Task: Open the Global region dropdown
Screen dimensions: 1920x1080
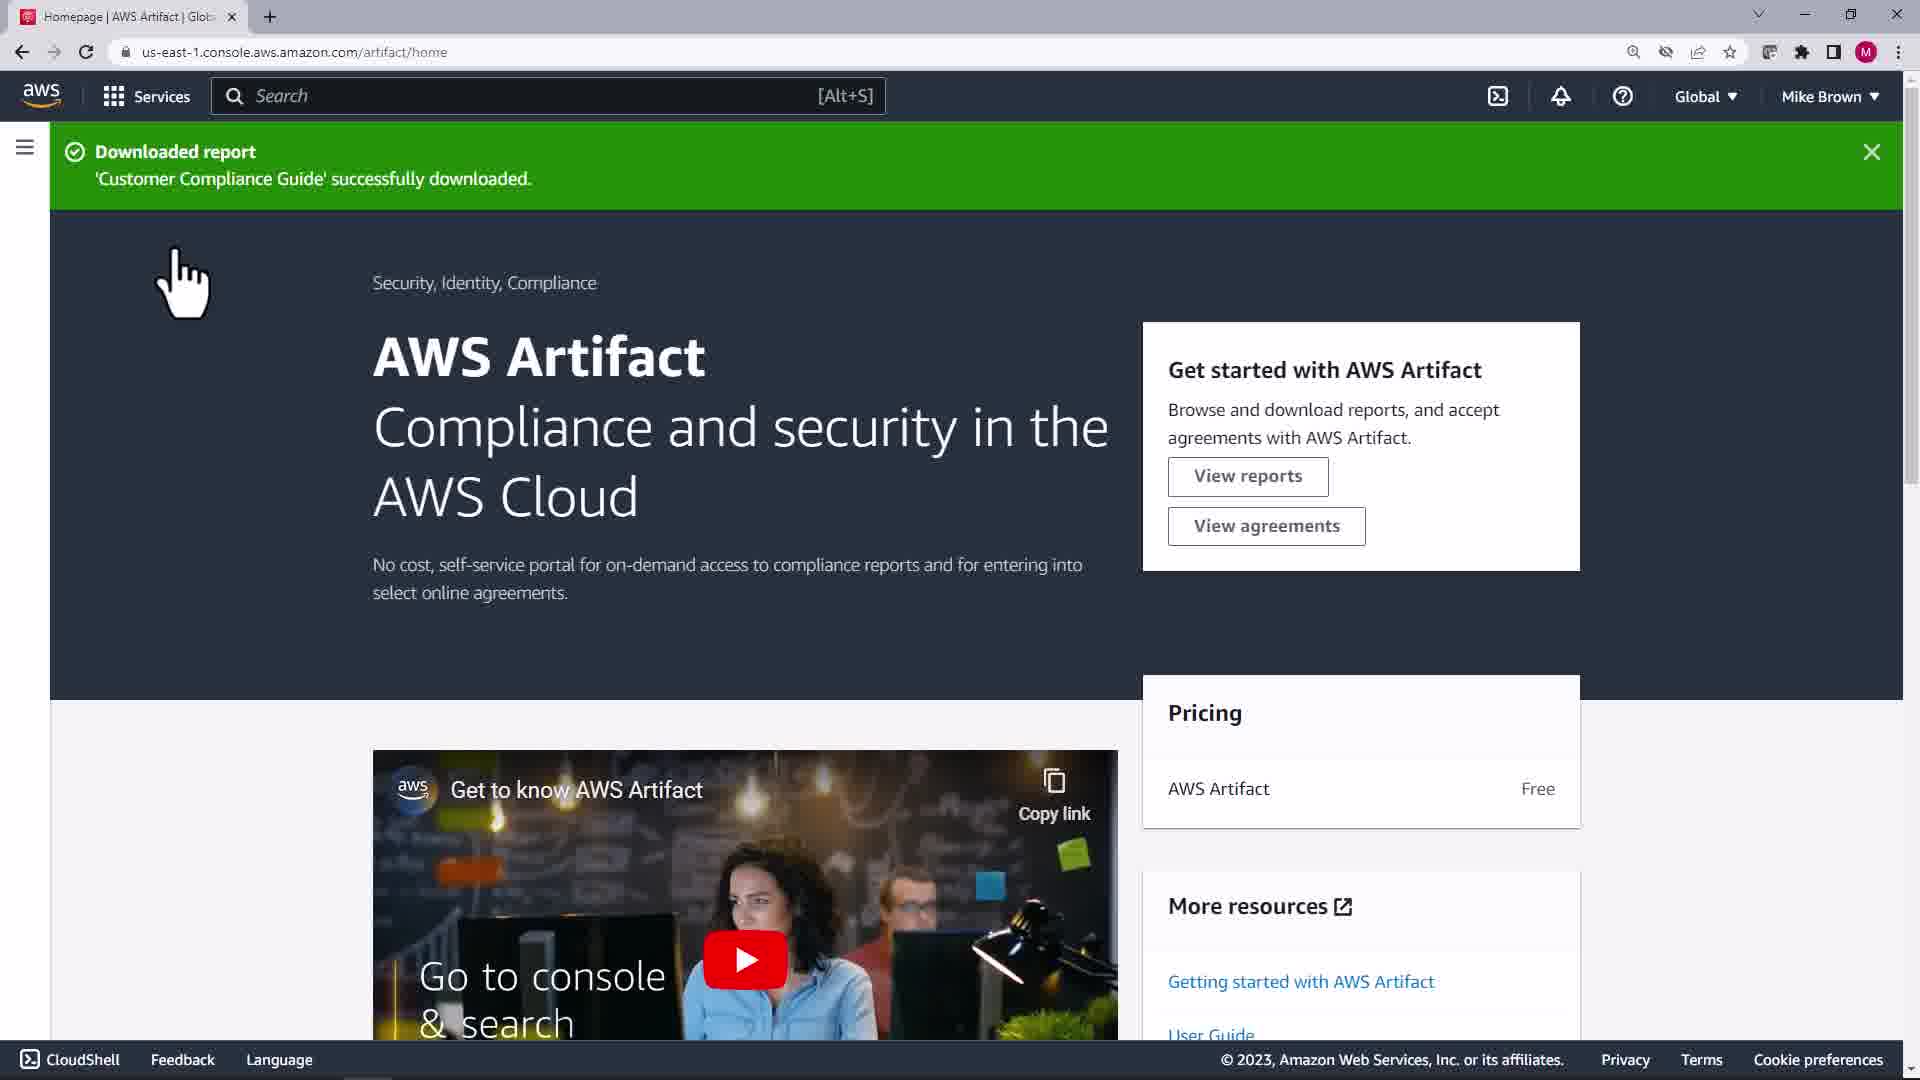Action: coord(1705,97)
